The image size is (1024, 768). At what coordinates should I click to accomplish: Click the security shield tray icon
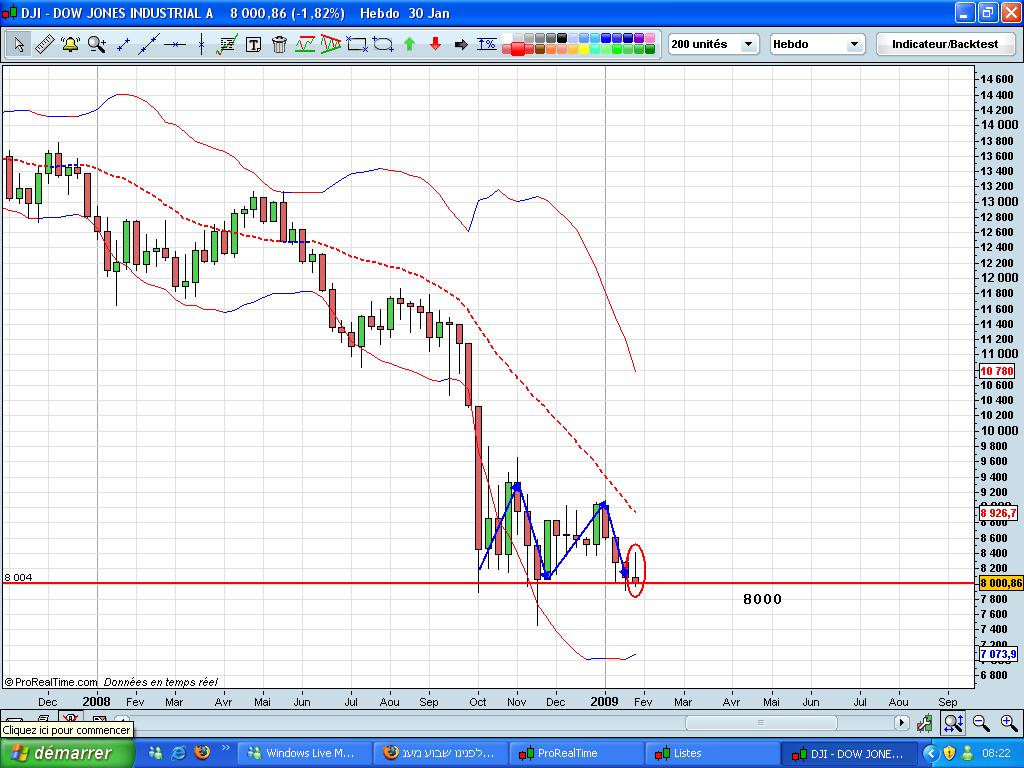tap(950, 754)
